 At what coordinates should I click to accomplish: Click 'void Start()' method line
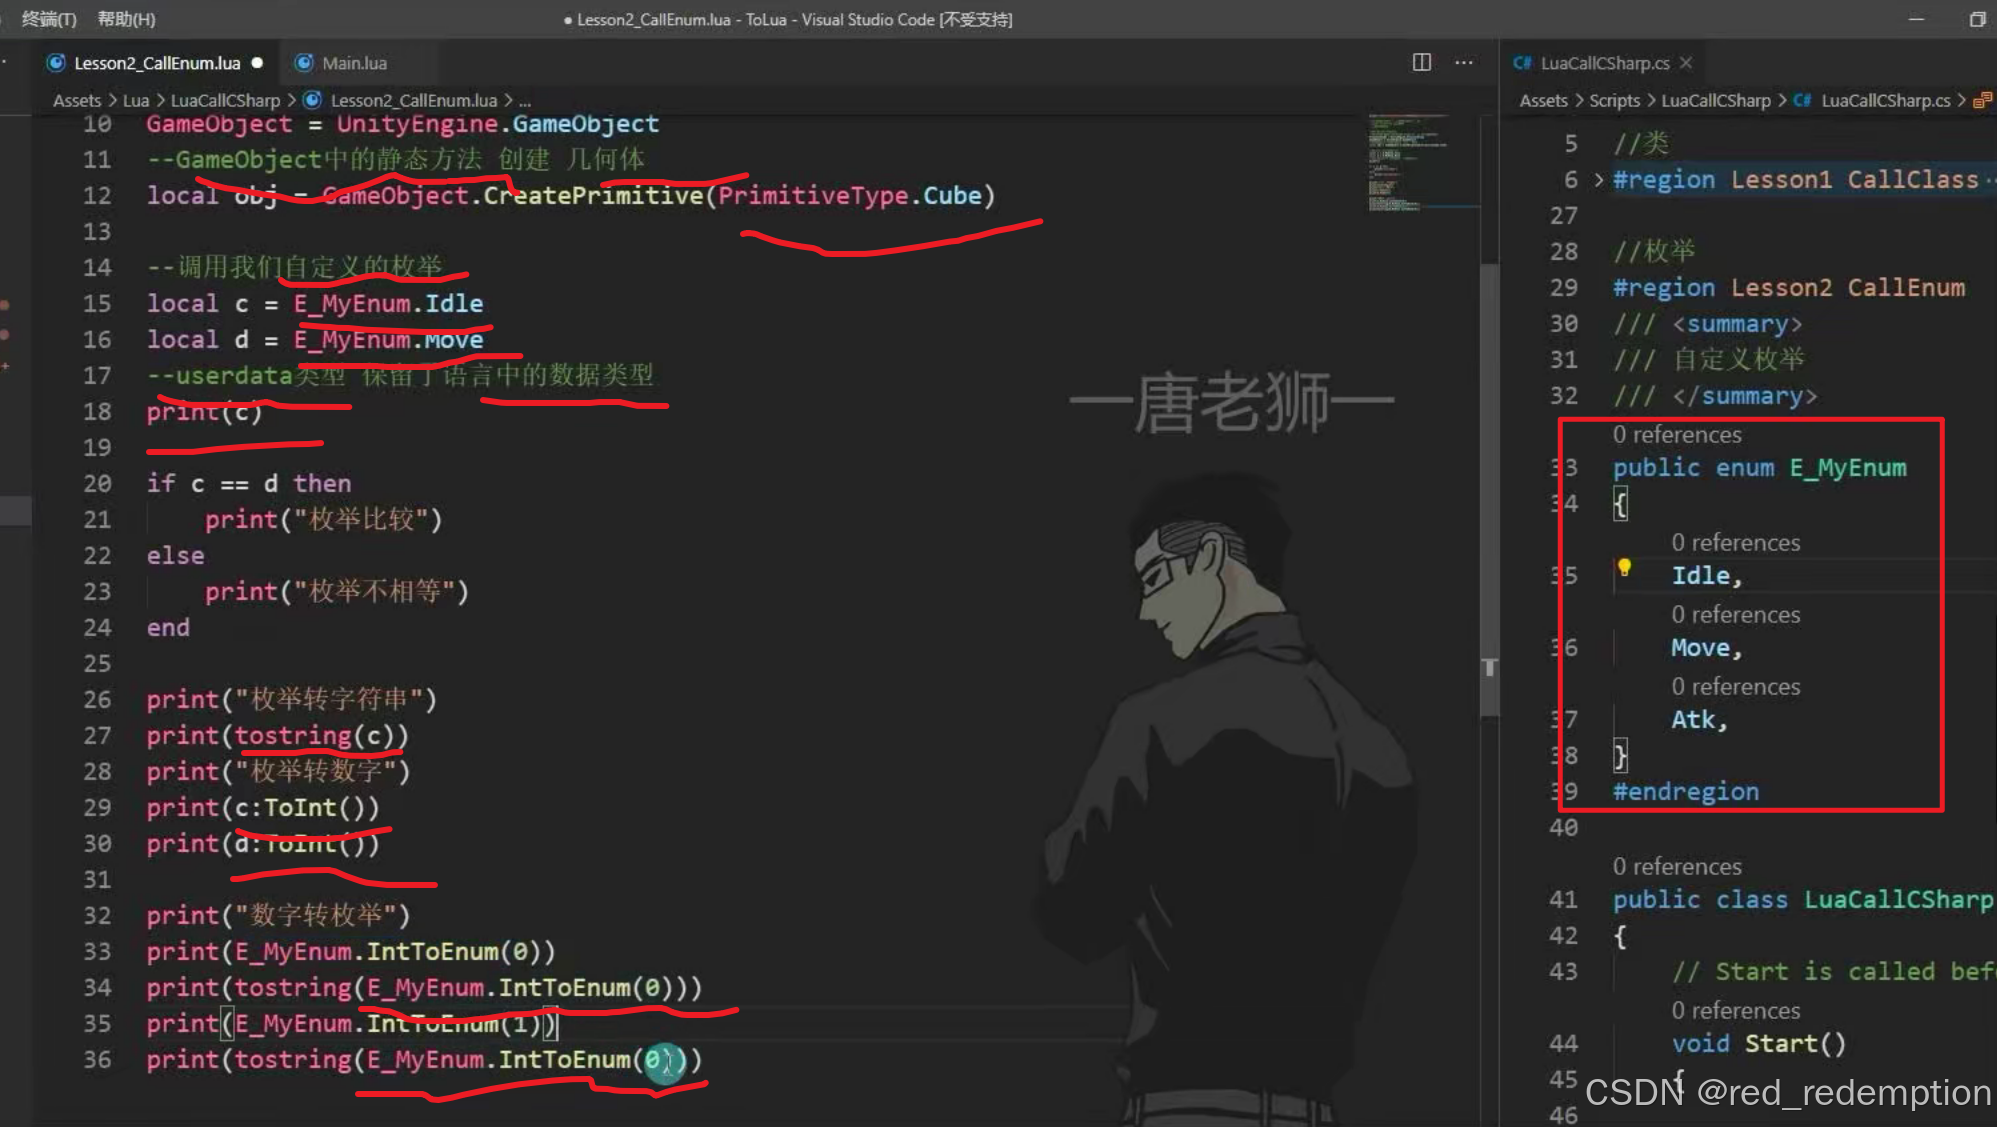point(1759,1044)
